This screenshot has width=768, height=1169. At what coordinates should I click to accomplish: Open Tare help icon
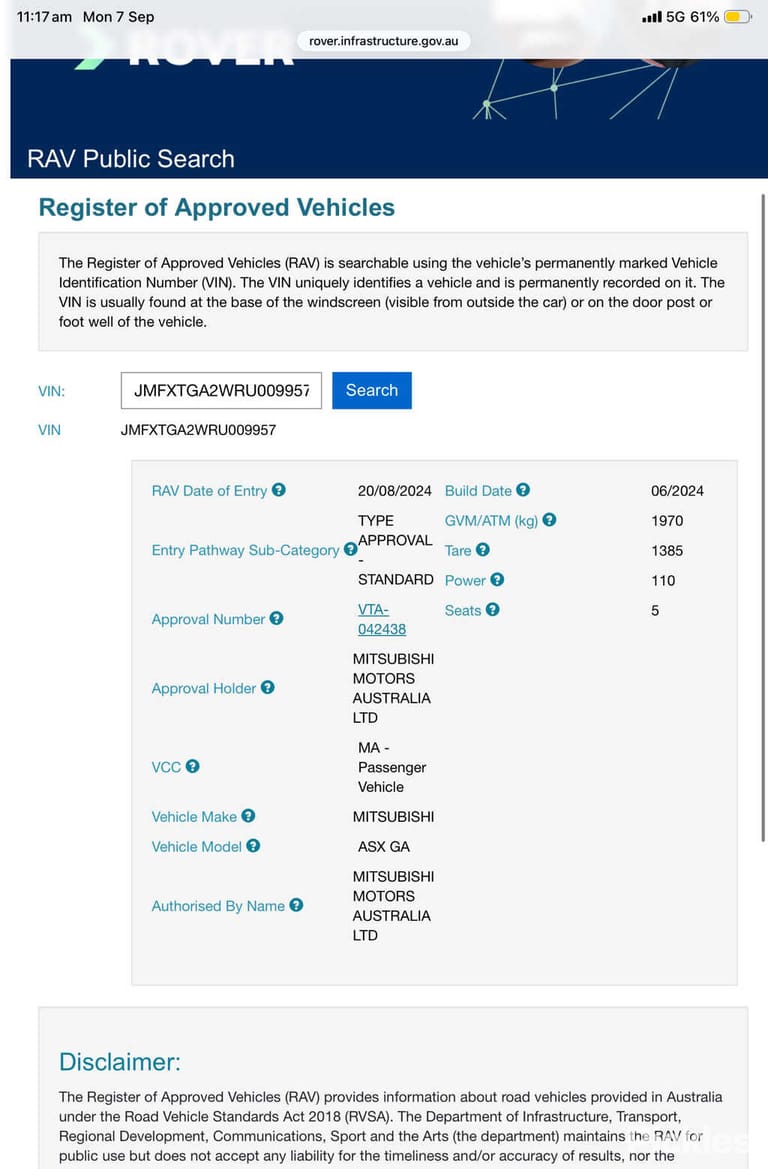point(483,549)
